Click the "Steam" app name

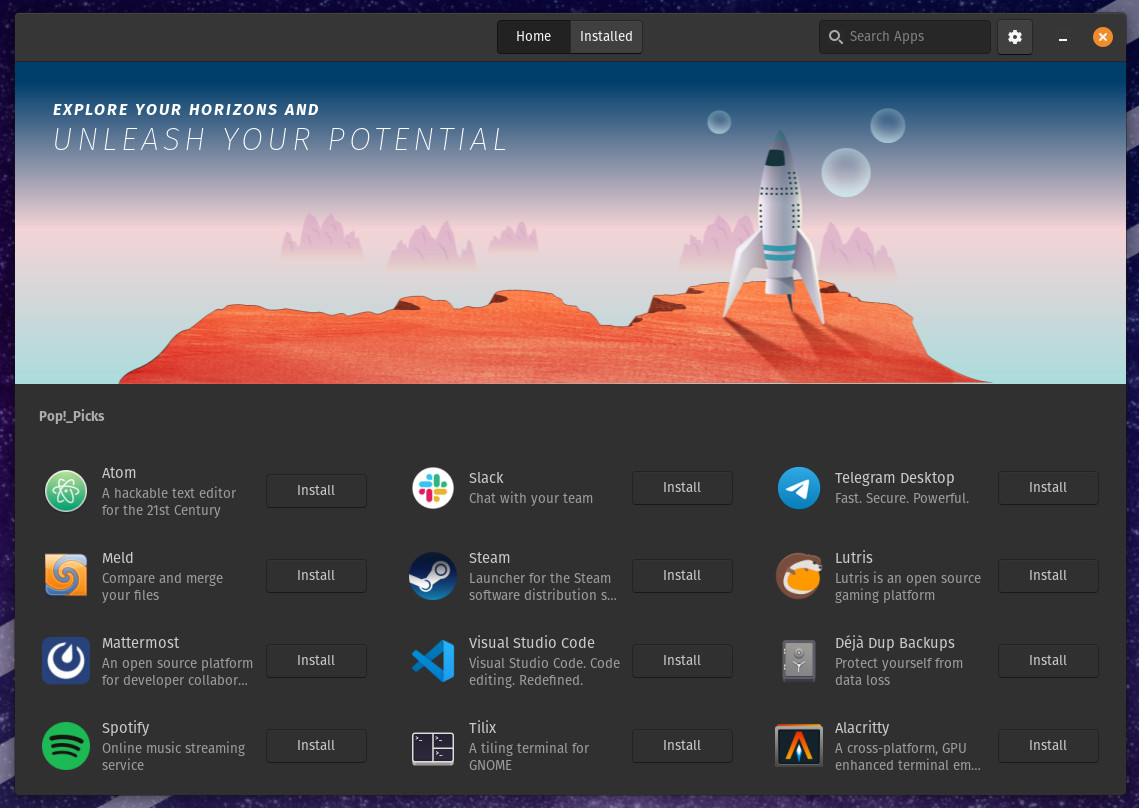click(x=490, y=558)
